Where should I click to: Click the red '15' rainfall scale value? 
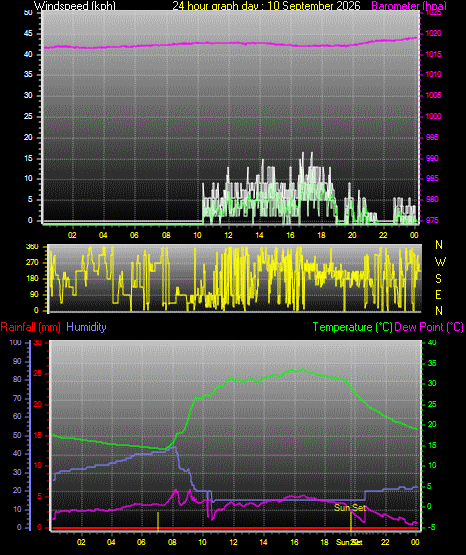[x=38, y=436]
